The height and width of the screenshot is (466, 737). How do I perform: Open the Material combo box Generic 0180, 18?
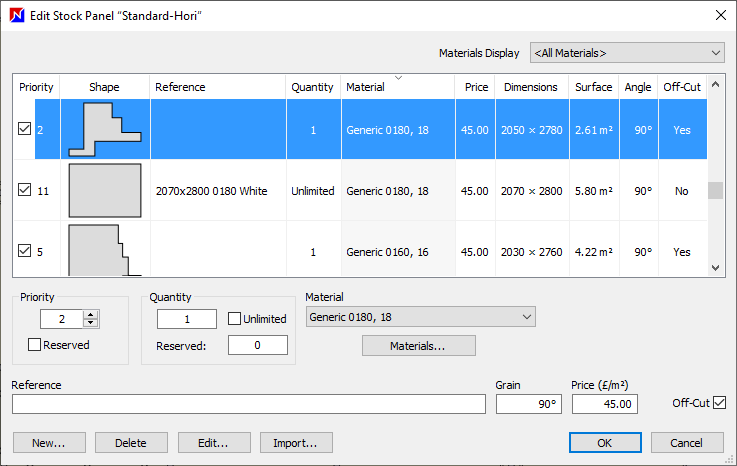point(420,317)
